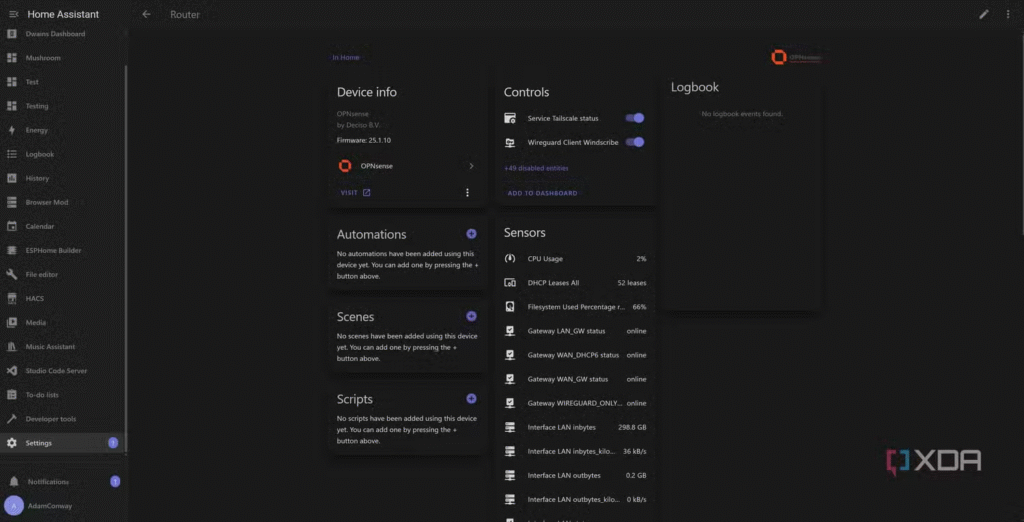This screenshot has width=1024, height=522.
Task: Select Settings in the sidebar
Action: tap(39, 443)
